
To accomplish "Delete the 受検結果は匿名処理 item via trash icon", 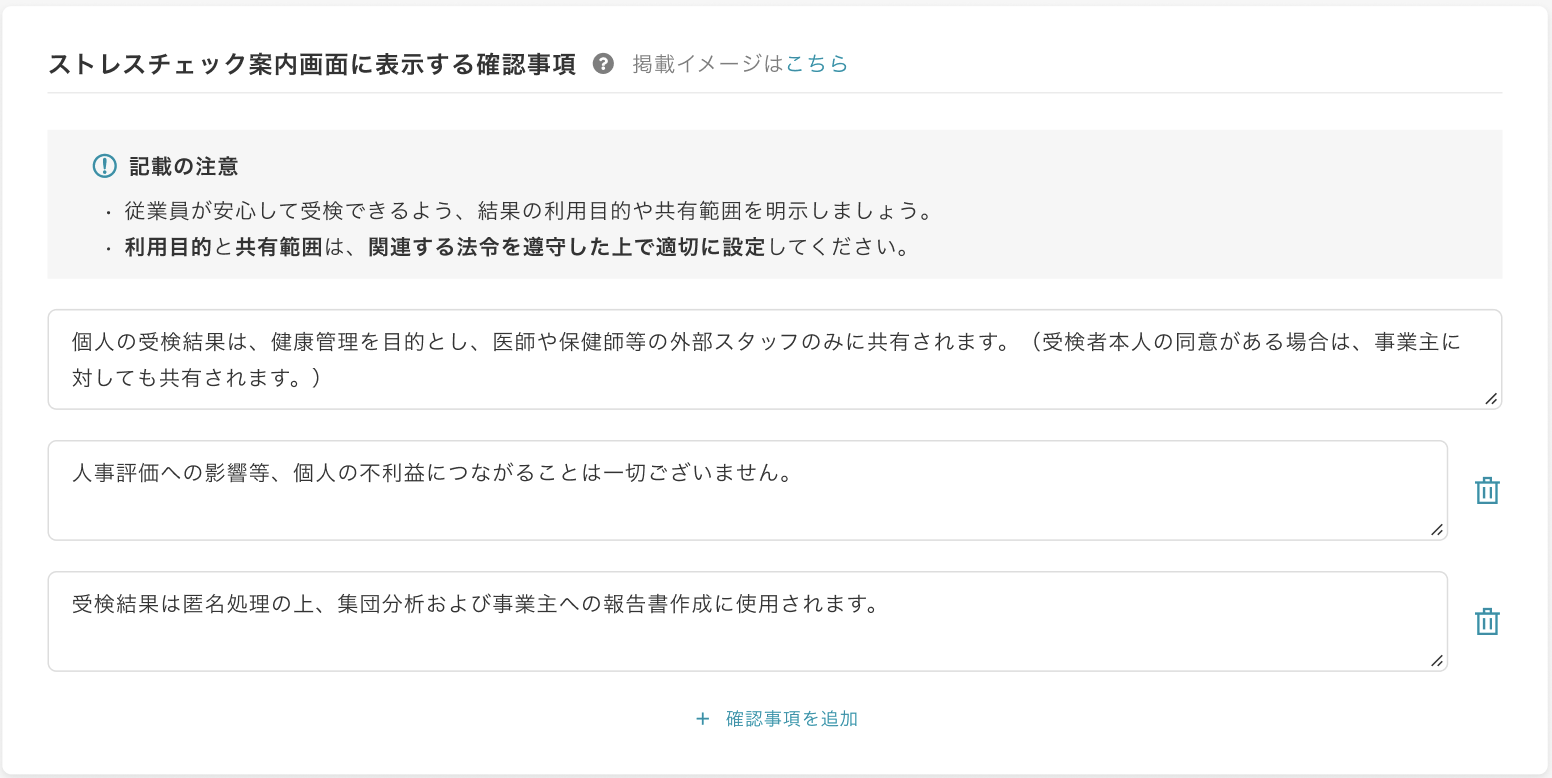I will point(1486,620).
